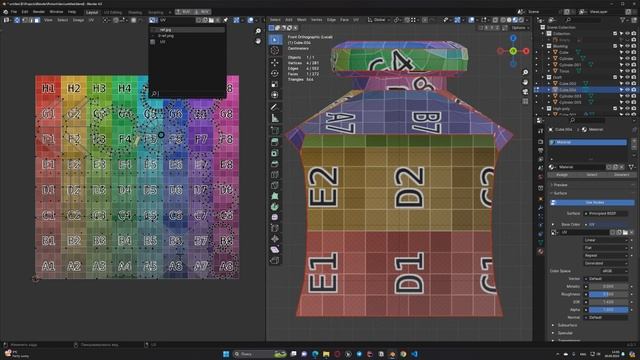Click the Deselect button in material panel

(x=621, y=175)
